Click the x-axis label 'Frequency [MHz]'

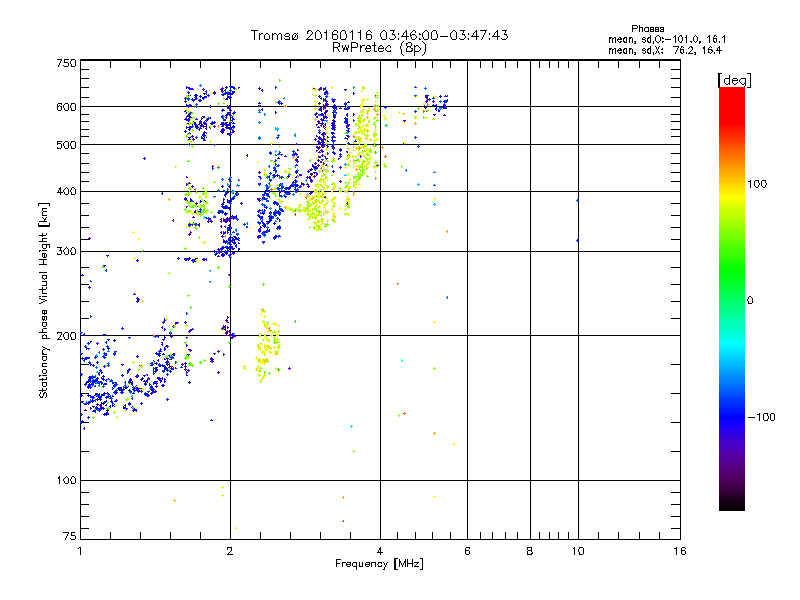coord(379,564)
